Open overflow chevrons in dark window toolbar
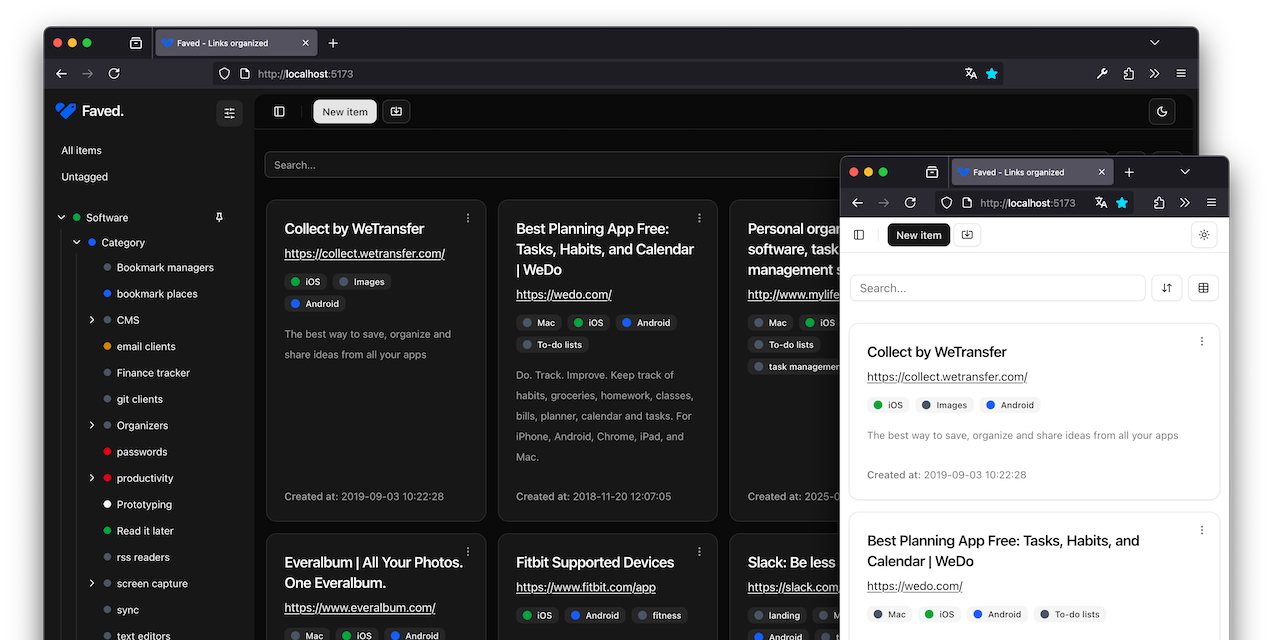The image size is (1280, 640). coord(1155,74)
